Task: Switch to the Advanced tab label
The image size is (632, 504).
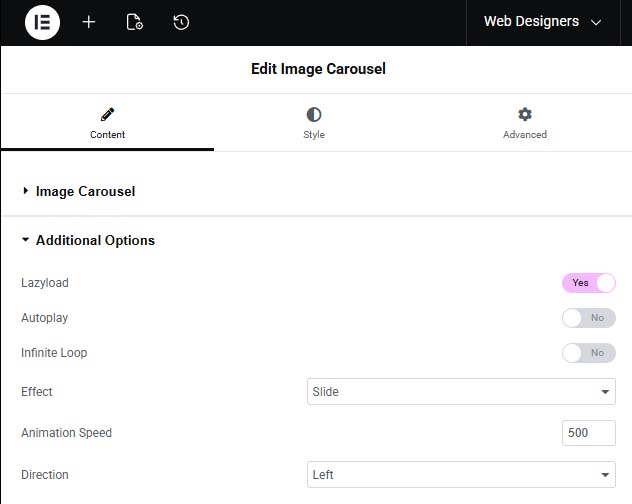Action: [x=525, y=135]
